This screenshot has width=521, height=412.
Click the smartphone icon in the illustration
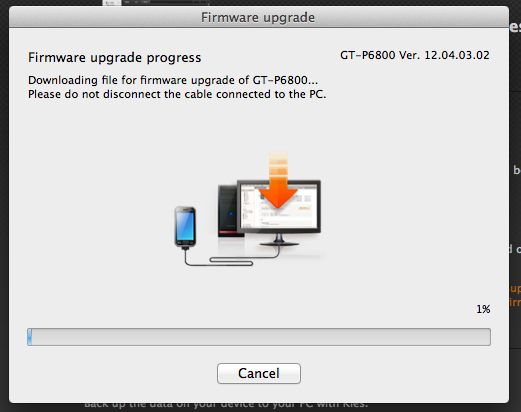185,227
